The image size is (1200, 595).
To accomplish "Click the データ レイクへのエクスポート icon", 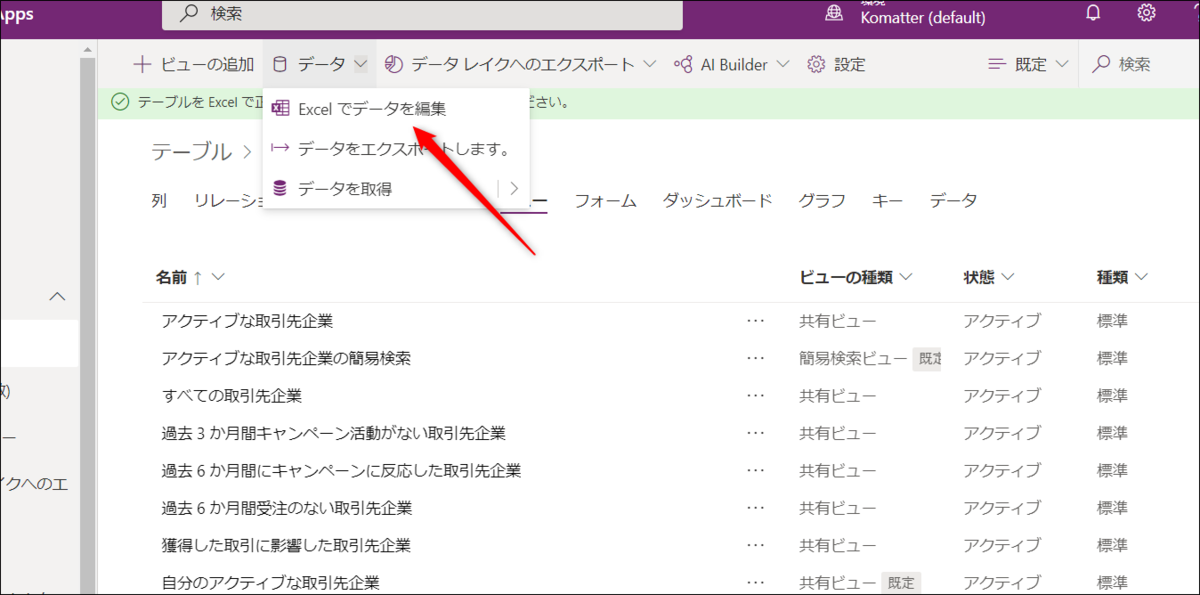I will pos(395,63).
